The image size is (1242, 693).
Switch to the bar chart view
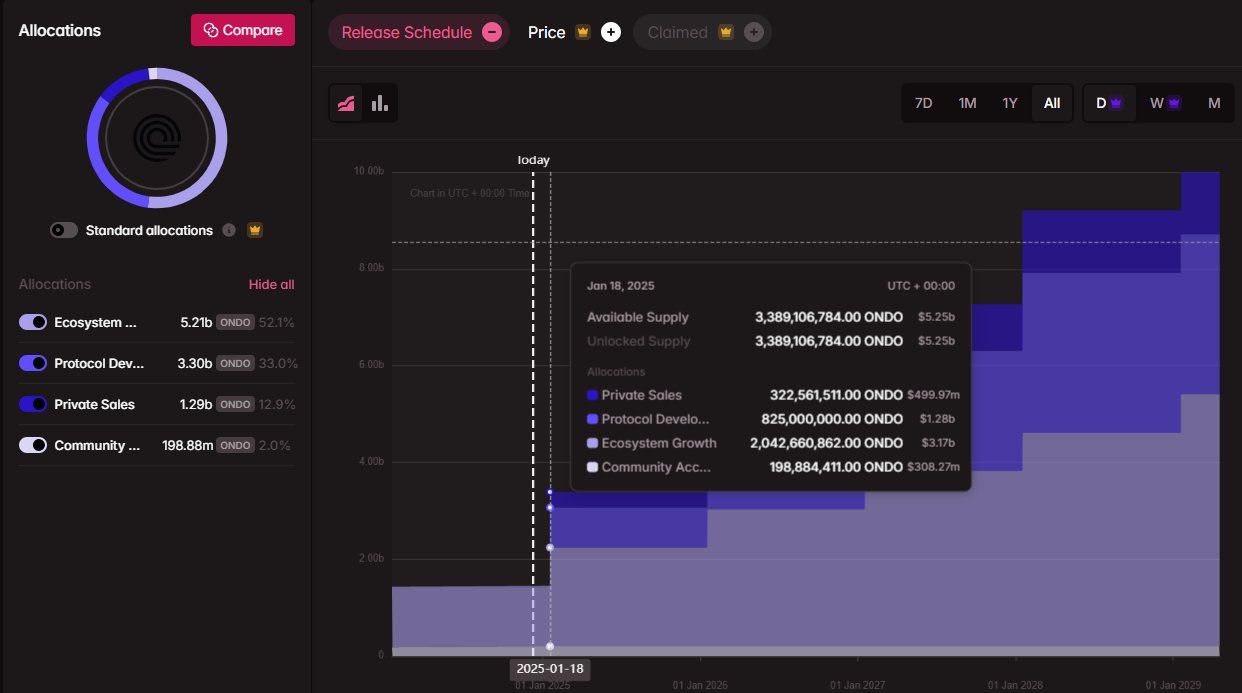coord(380,104)
